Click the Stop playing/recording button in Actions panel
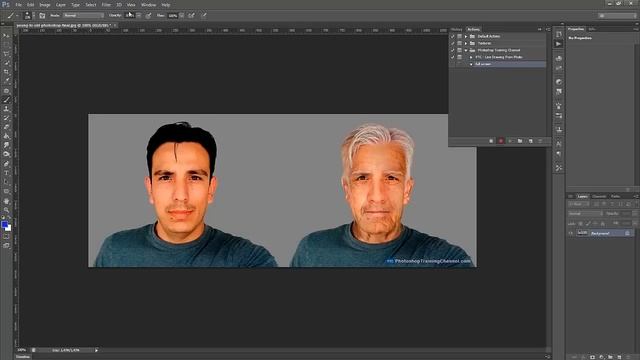Screen dimensions: 640x360 (491, 141)
